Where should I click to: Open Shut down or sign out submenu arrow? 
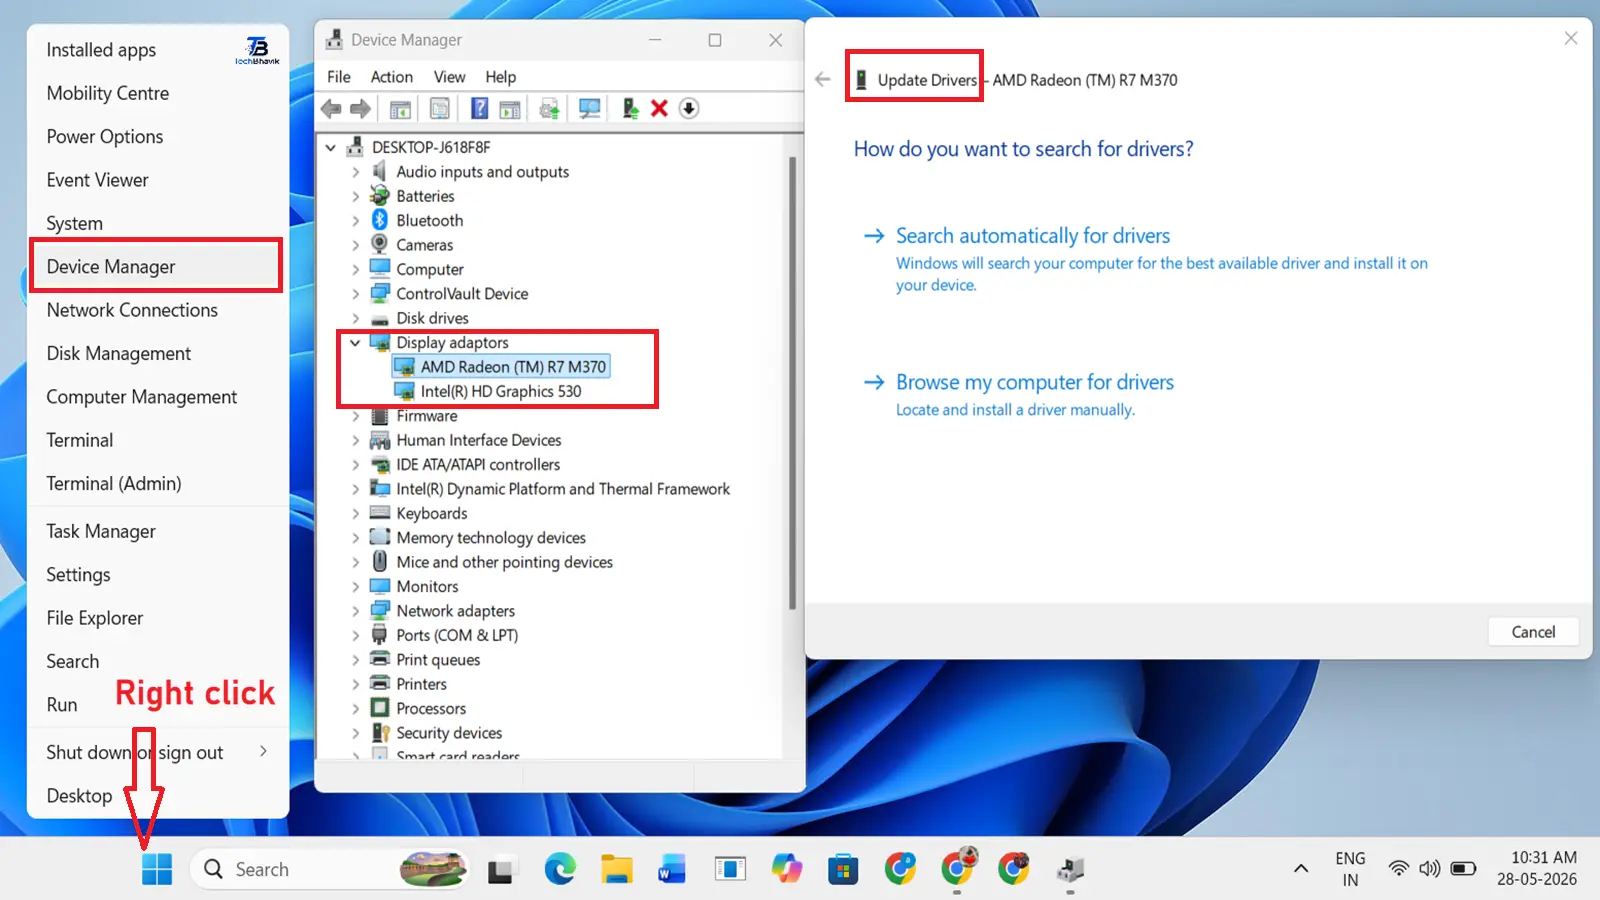[x=263, y=751]
